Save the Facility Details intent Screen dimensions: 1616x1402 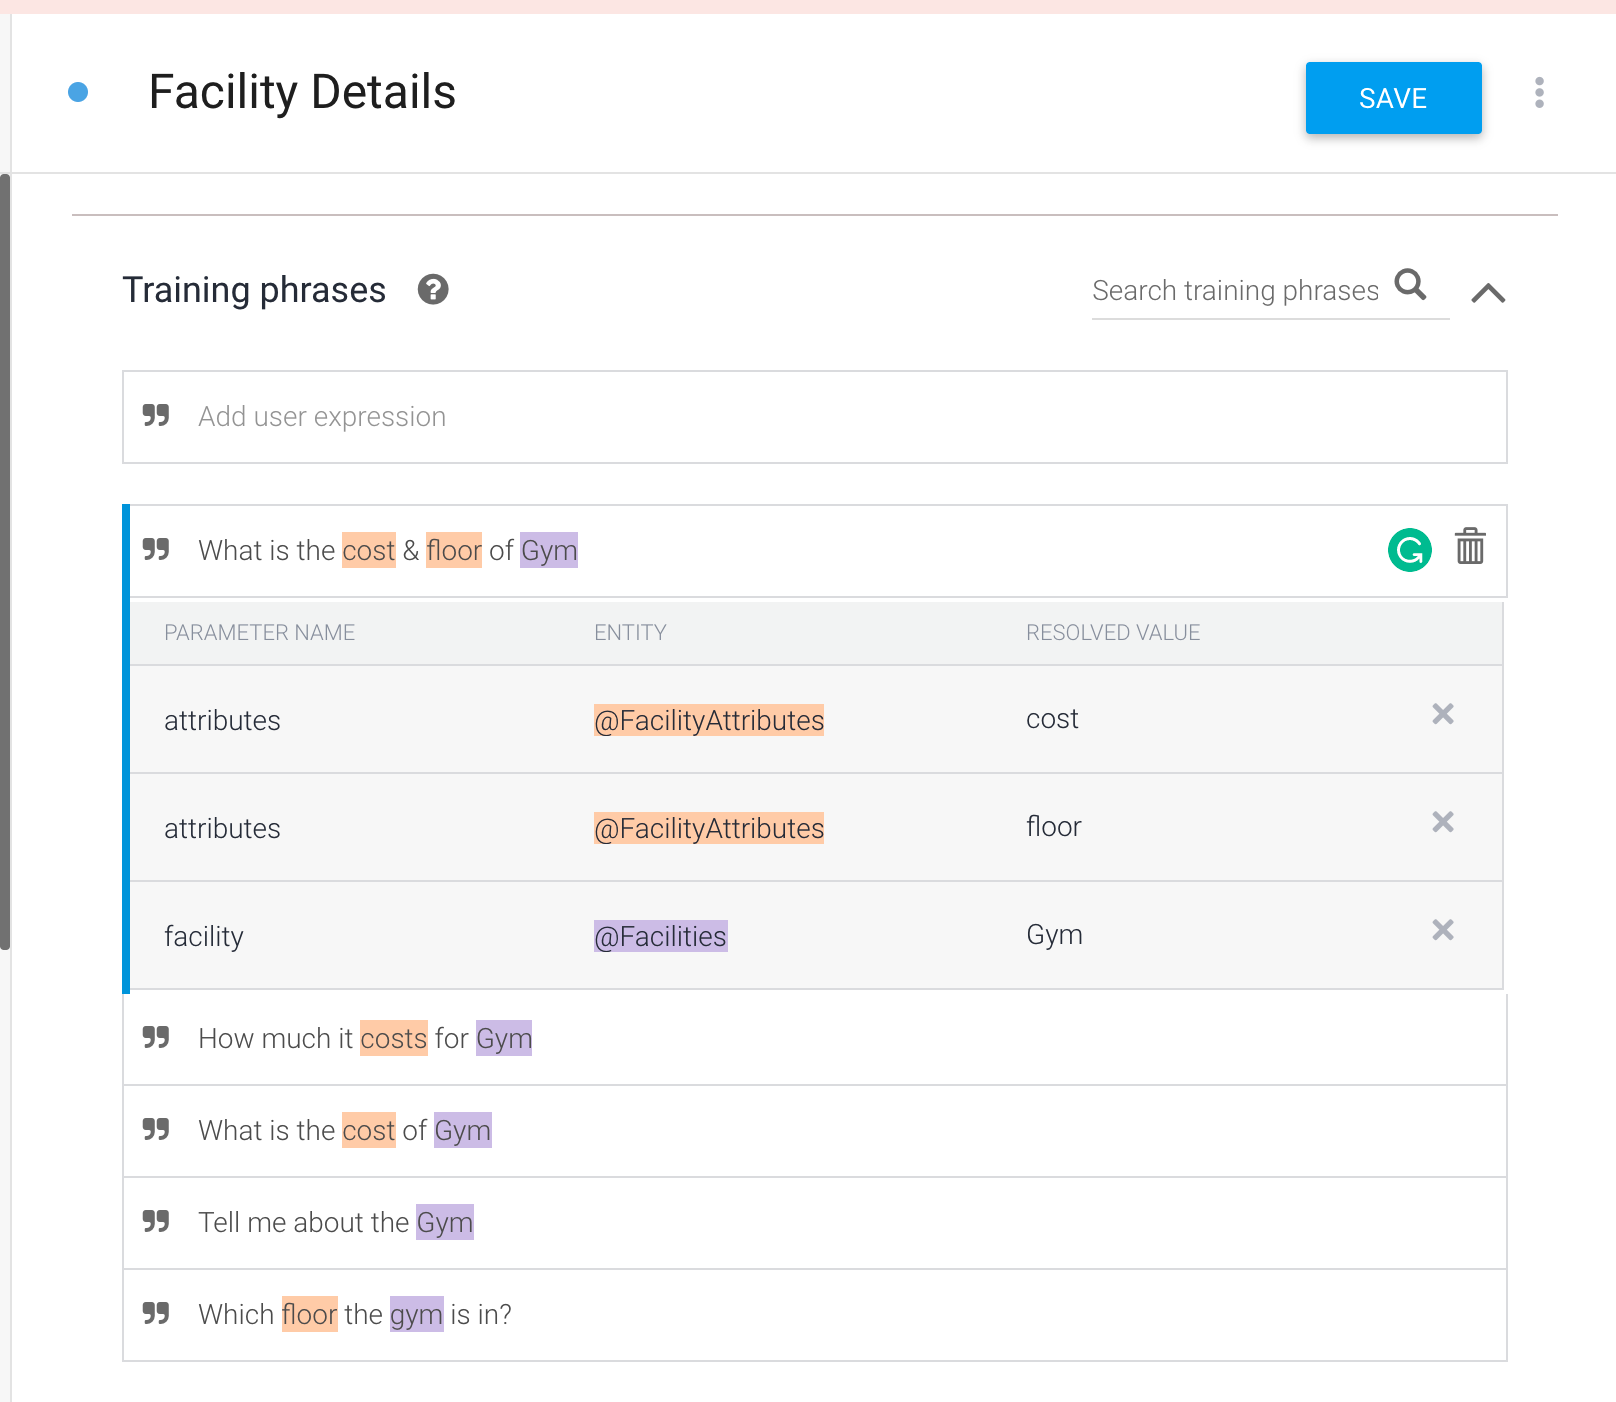(x=1393, y=98)
